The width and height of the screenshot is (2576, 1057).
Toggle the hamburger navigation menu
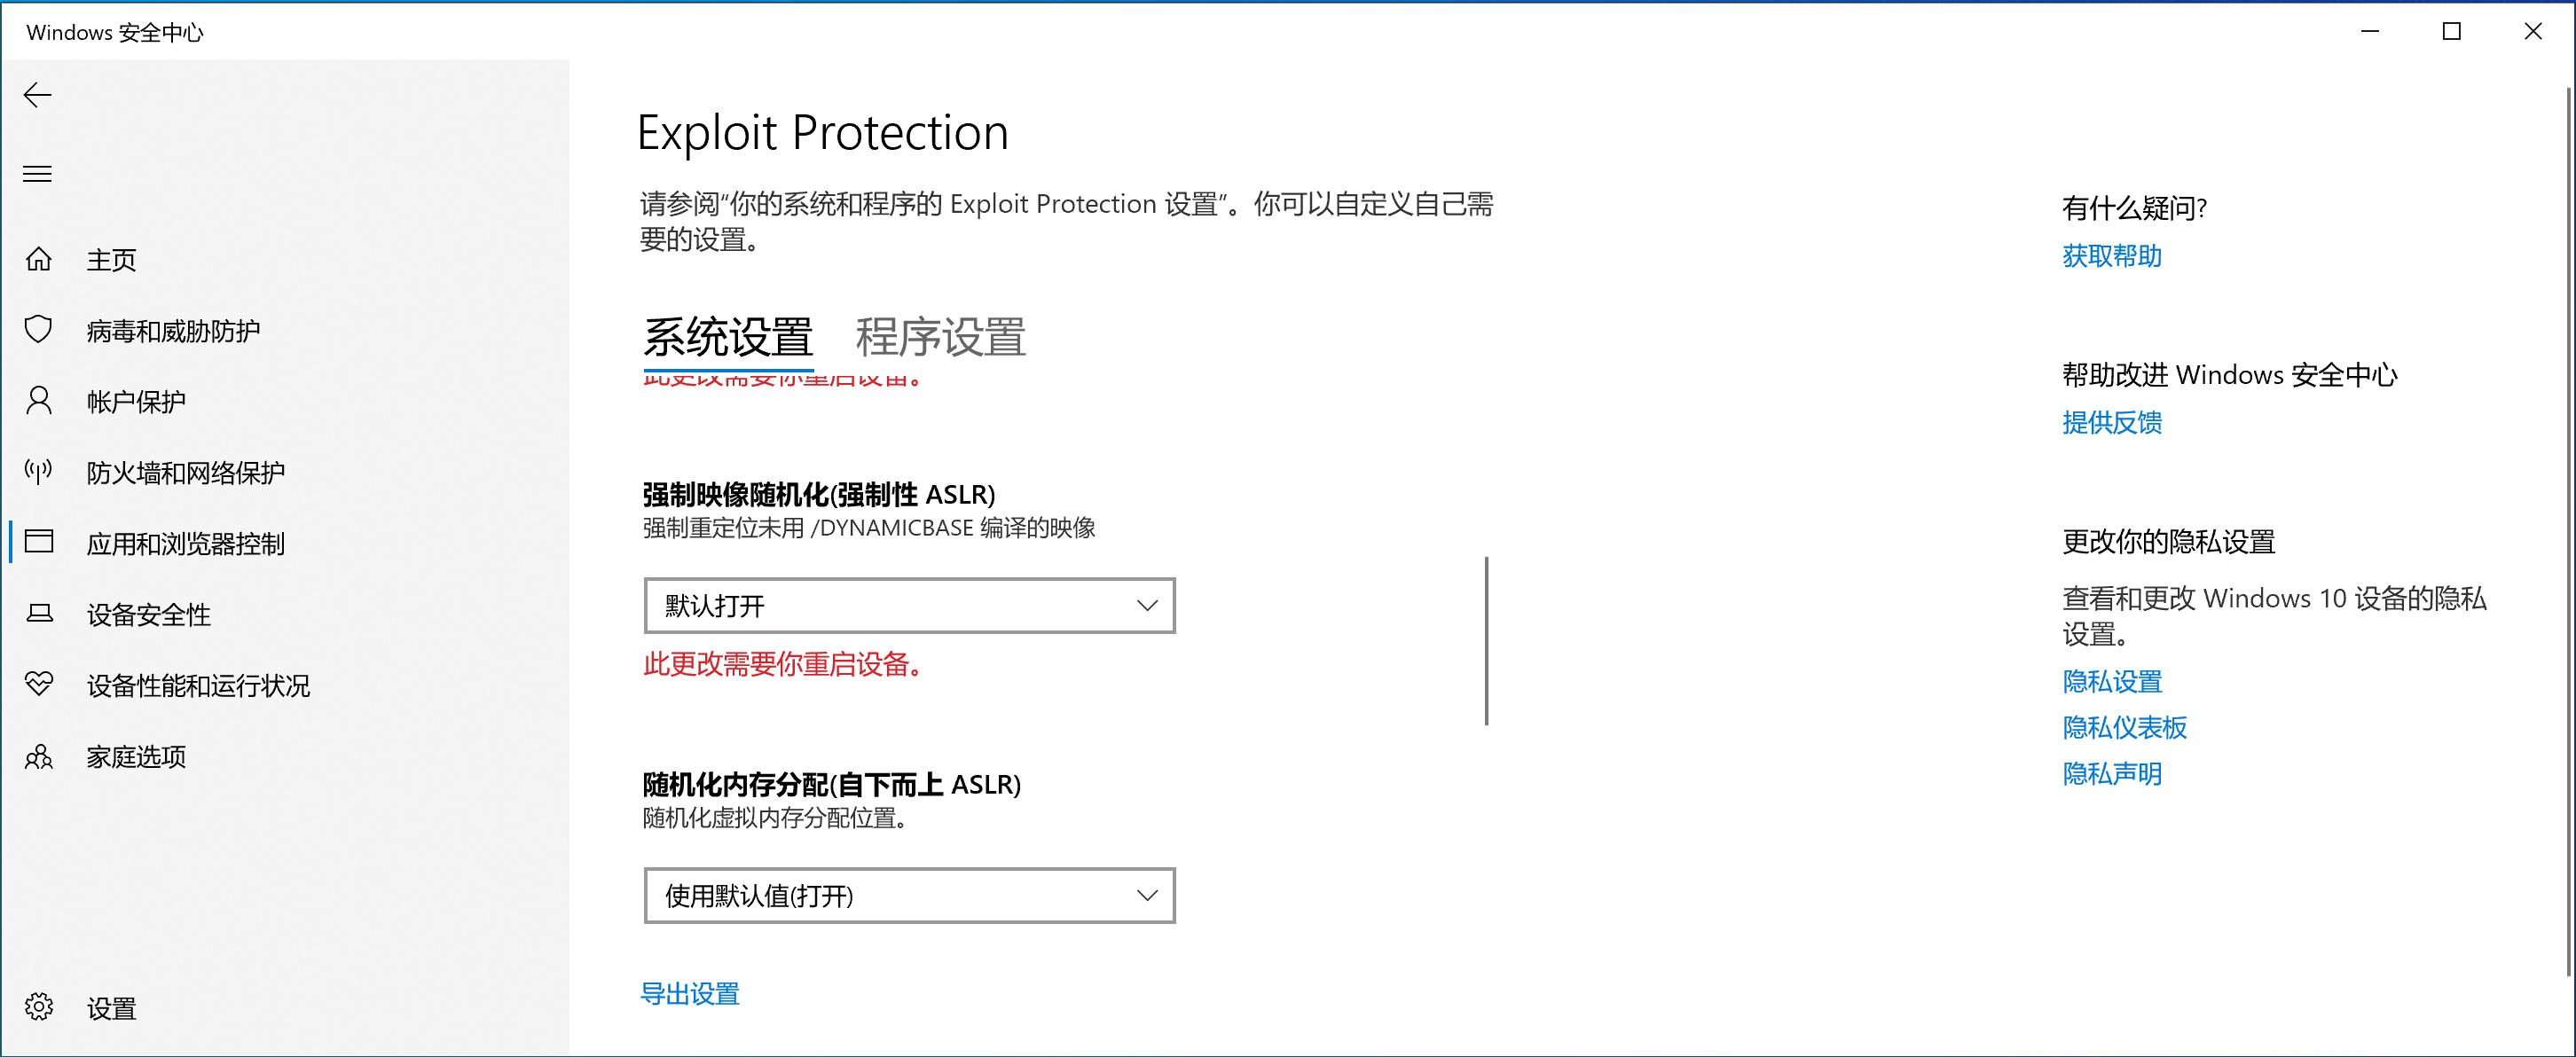[x=38, y=174]
